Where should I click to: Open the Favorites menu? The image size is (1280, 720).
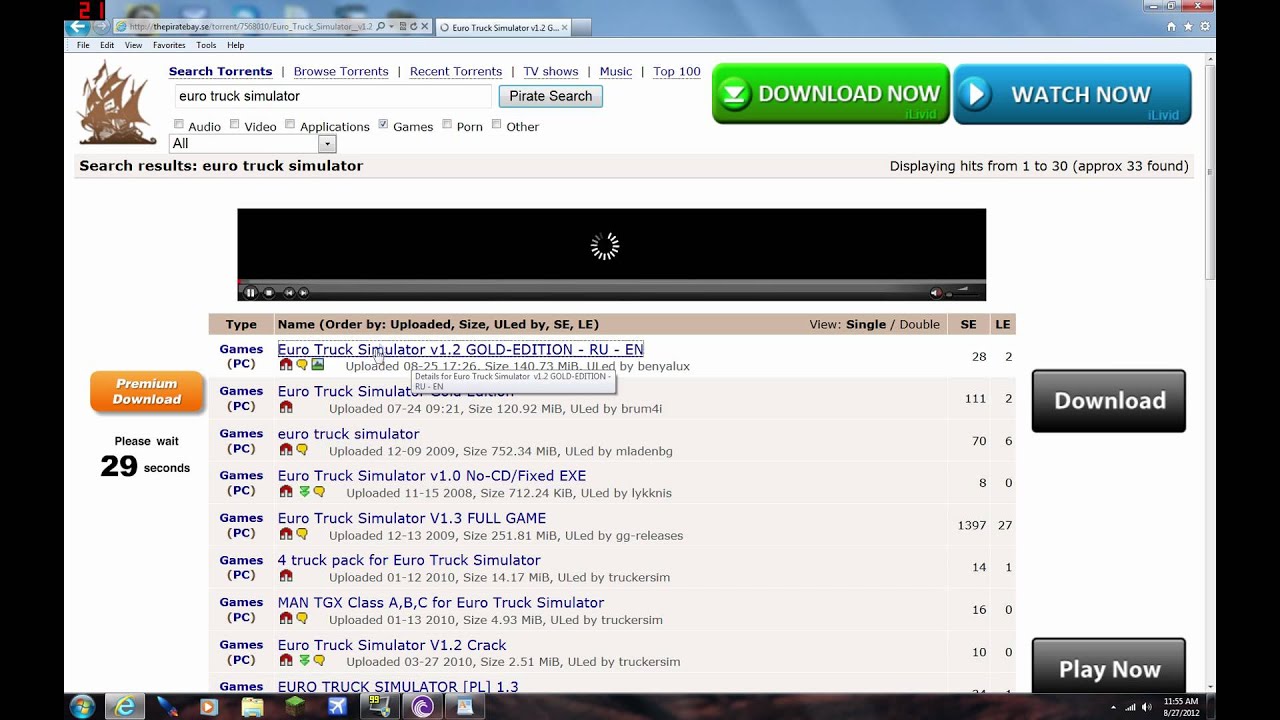tap(169, 45)
